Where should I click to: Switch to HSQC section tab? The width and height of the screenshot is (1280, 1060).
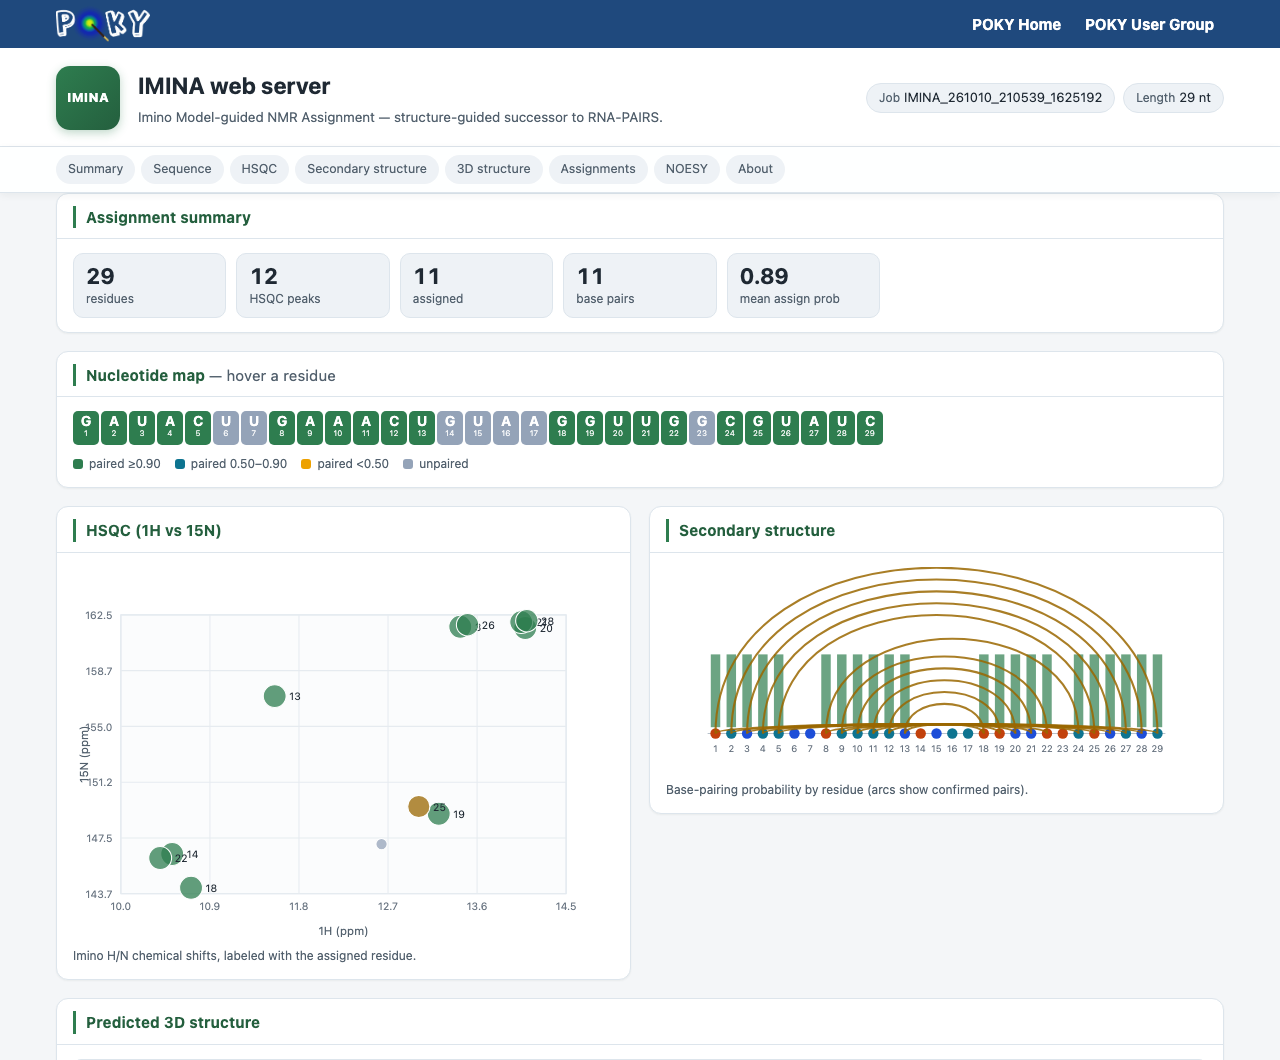[259, 169]
